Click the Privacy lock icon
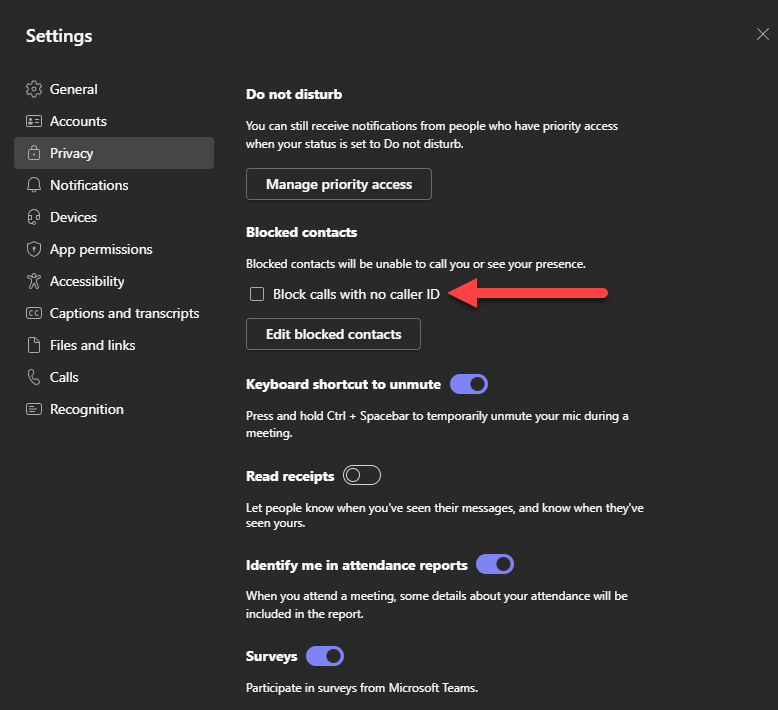The width and height of the screenshot is (778, 710). point(34,153)
